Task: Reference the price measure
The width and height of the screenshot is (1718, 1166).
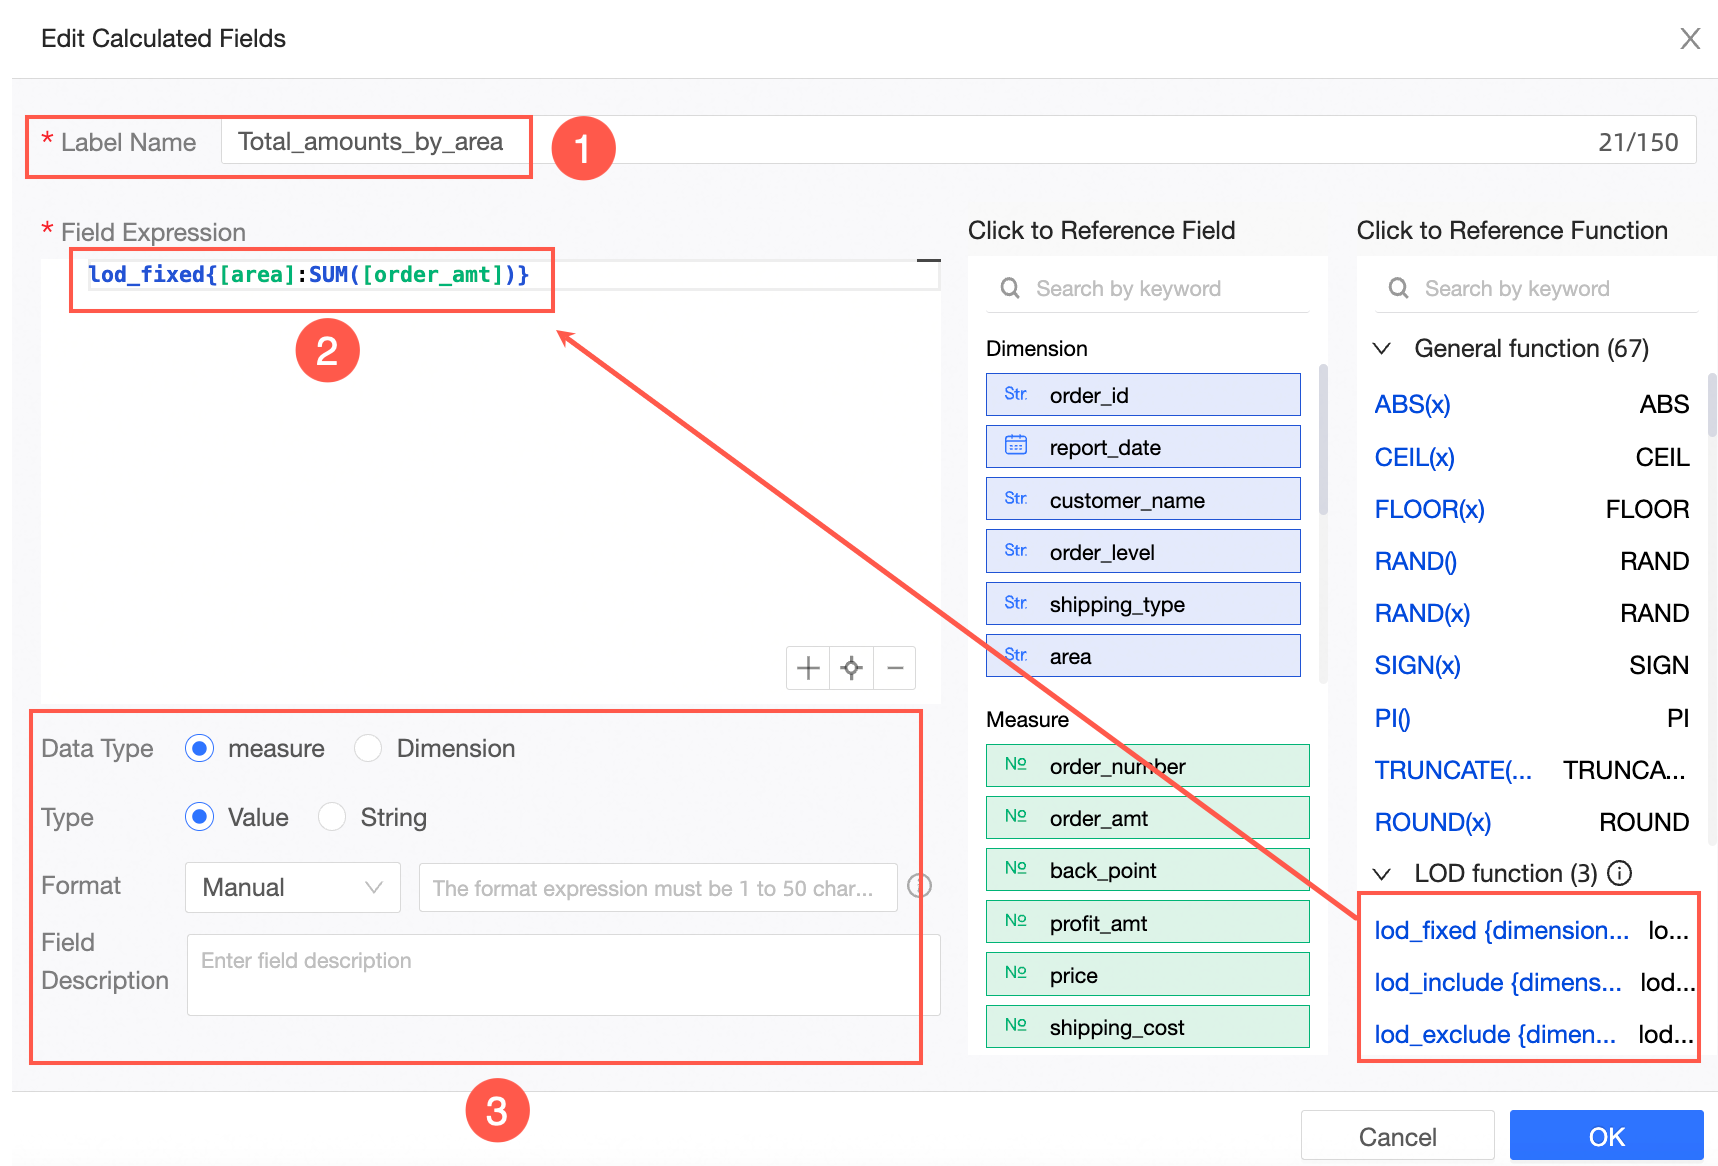Action: click(x=1148, y=975)
